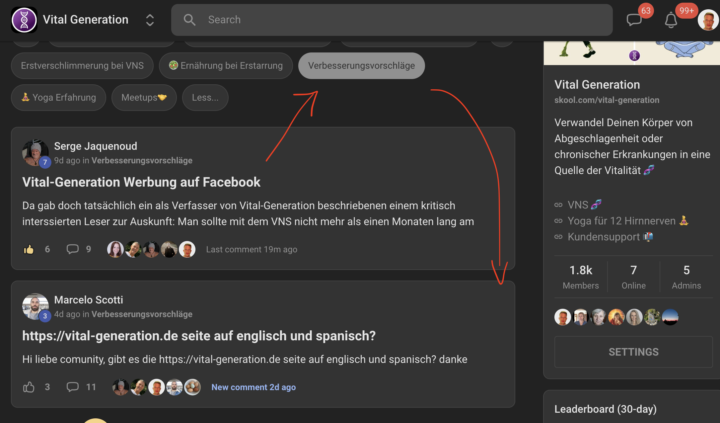The image size is (720, 423).
Task: Open comments on Marcelo Scotti's post
Action: tap(73, 387)
